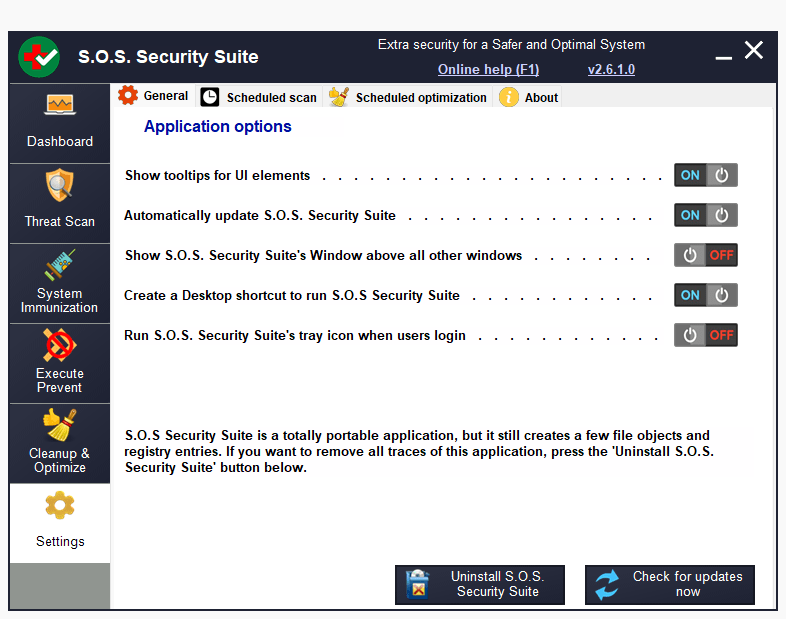Click the 'S.O.S. Security Suite' title text

tap(168, 57)
